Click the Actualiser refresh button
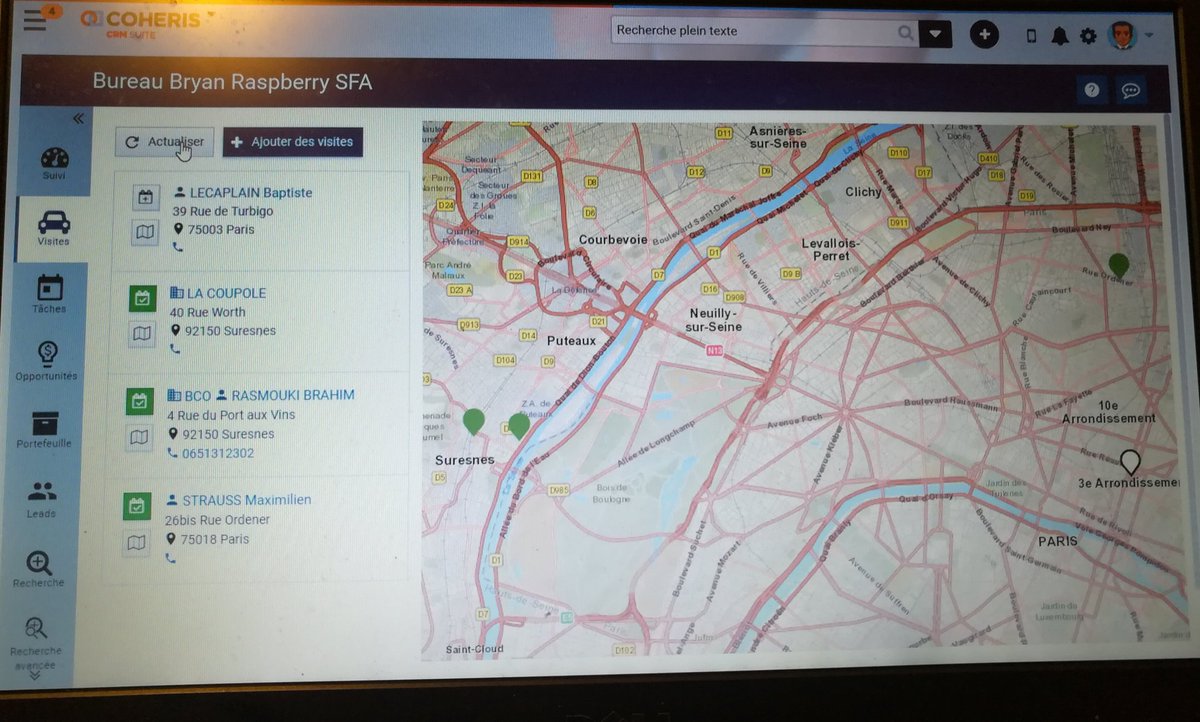The width and height of the screenshot is (1200, 722). tap(164, 142)
